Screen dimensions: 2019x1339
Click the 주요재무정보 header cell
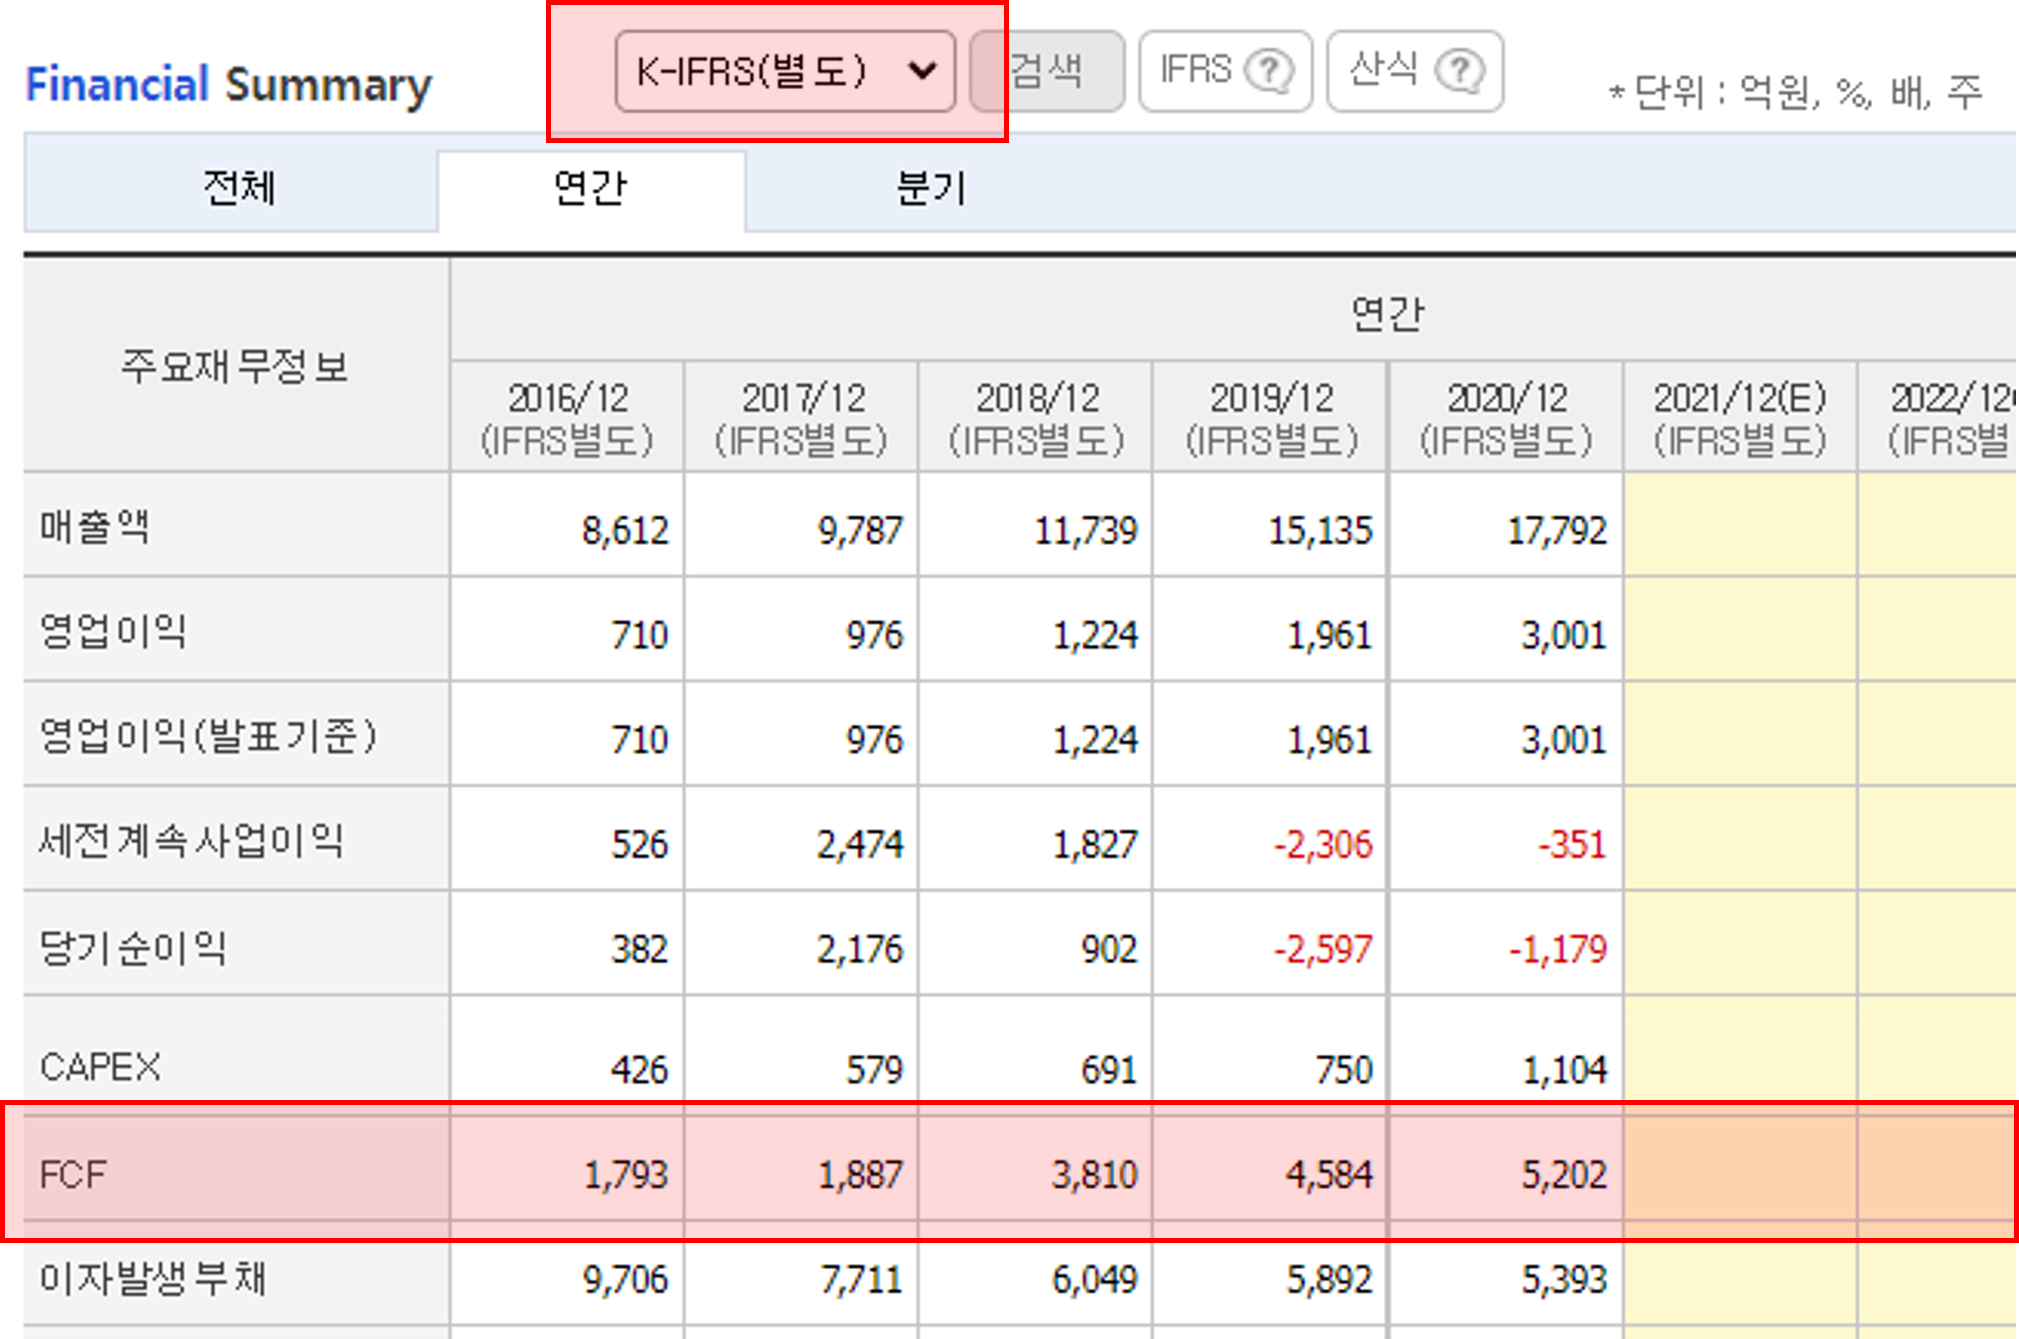coord(235,366)
